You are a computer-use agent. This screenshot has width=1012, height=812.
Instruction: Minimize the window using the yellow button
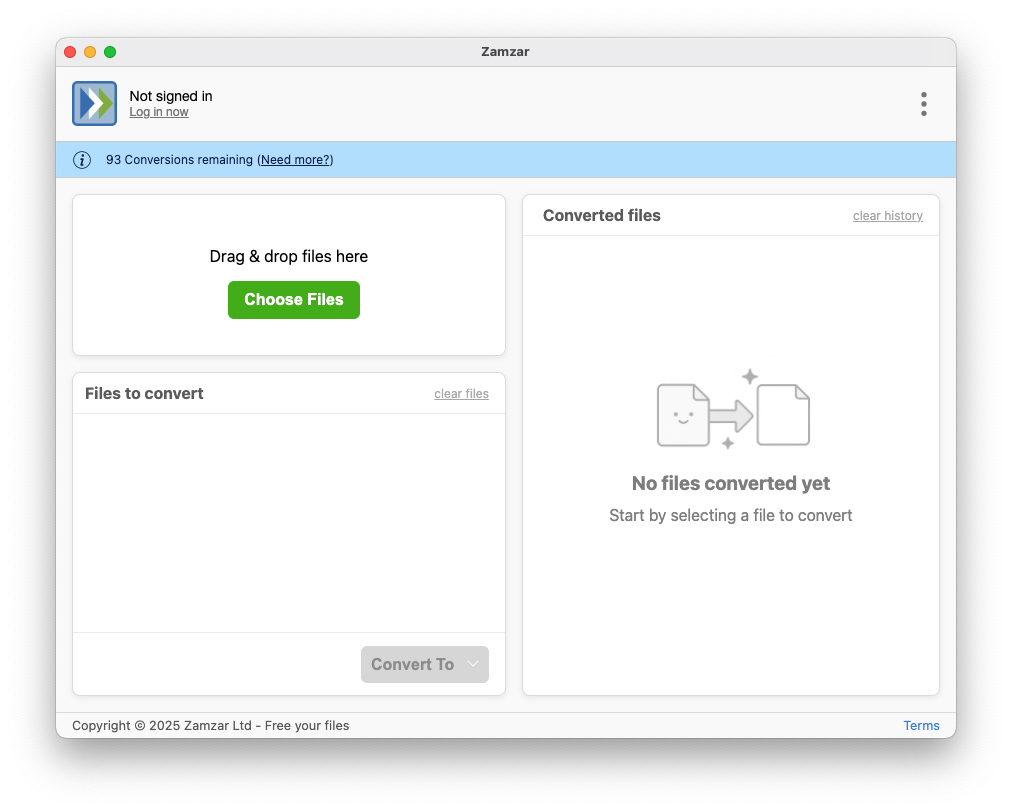point(90,52)
